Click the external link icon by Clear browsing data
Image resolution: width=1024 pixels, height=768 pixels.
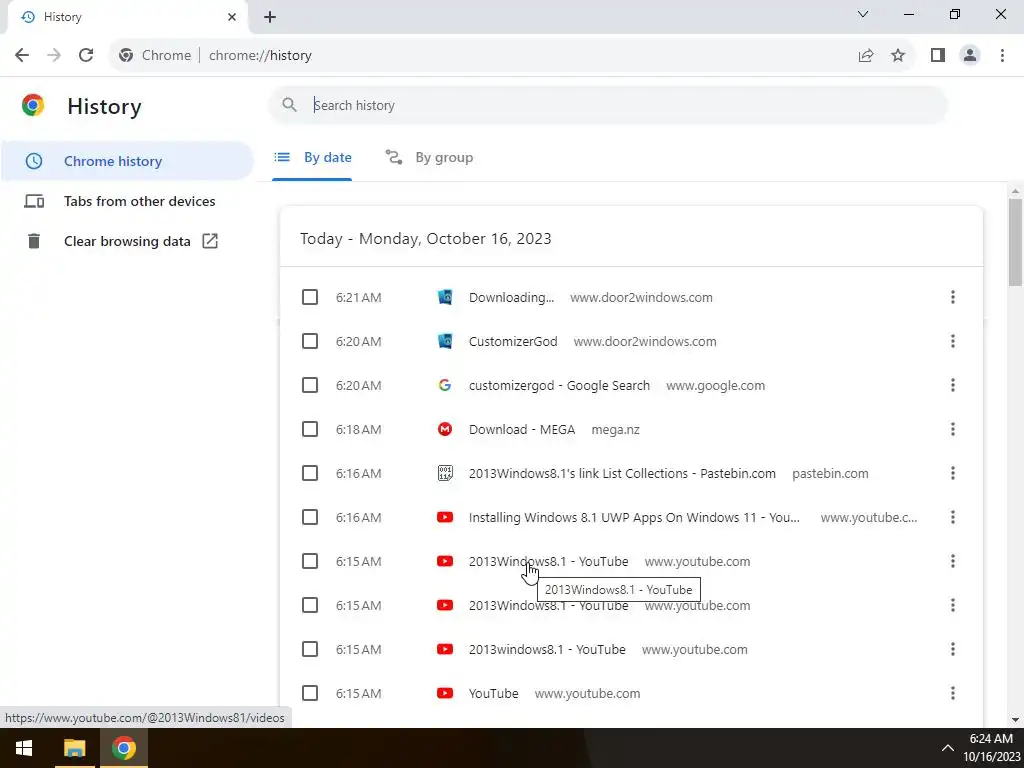pyautogui.click(x=210, y=241)
